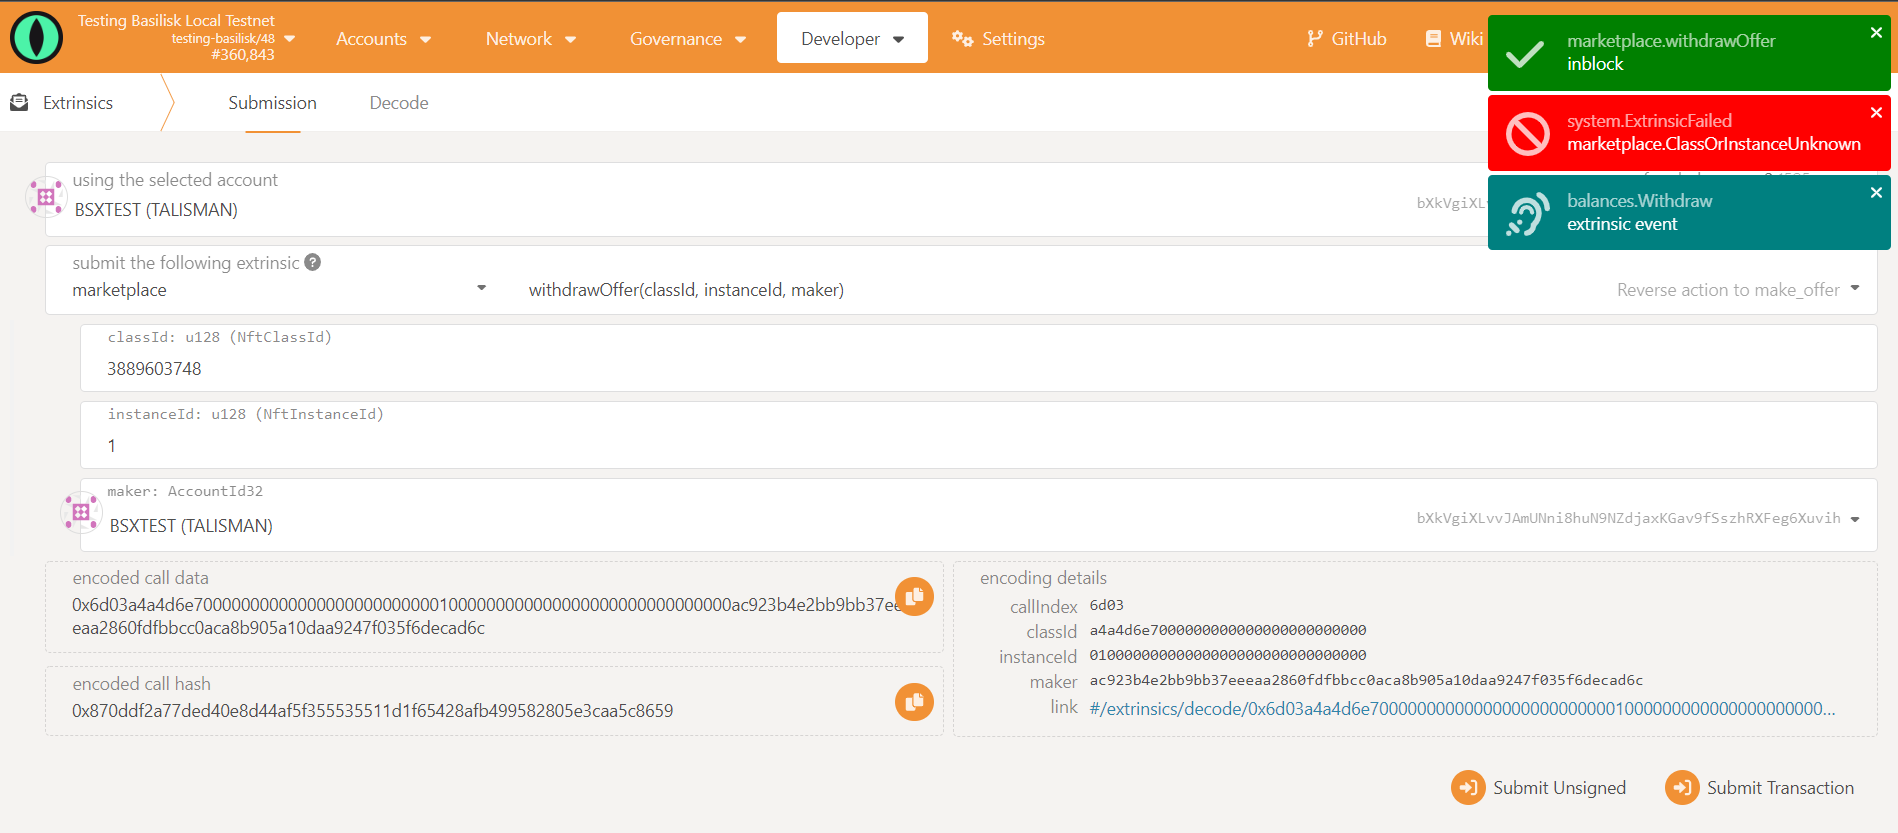The width and height of the screenshot is (1898, 833).
Task: Copy the encoded call data
Action: (914, 597)
